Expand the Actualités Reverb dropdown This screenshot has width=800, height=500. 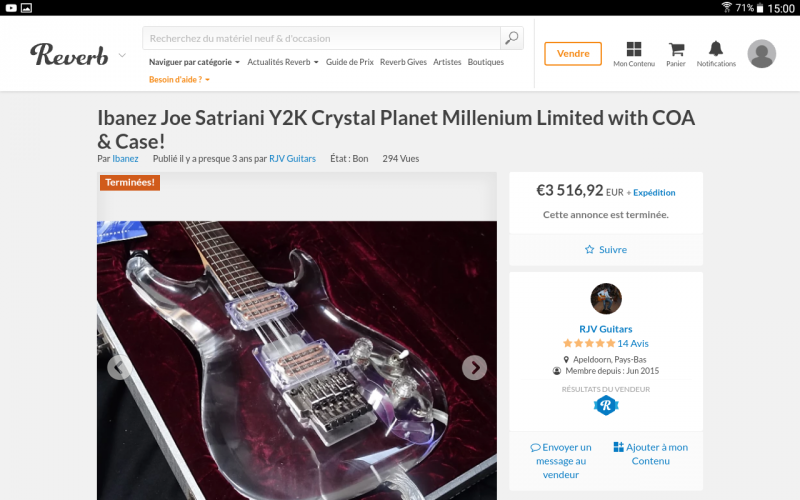[x=283, y=62]
